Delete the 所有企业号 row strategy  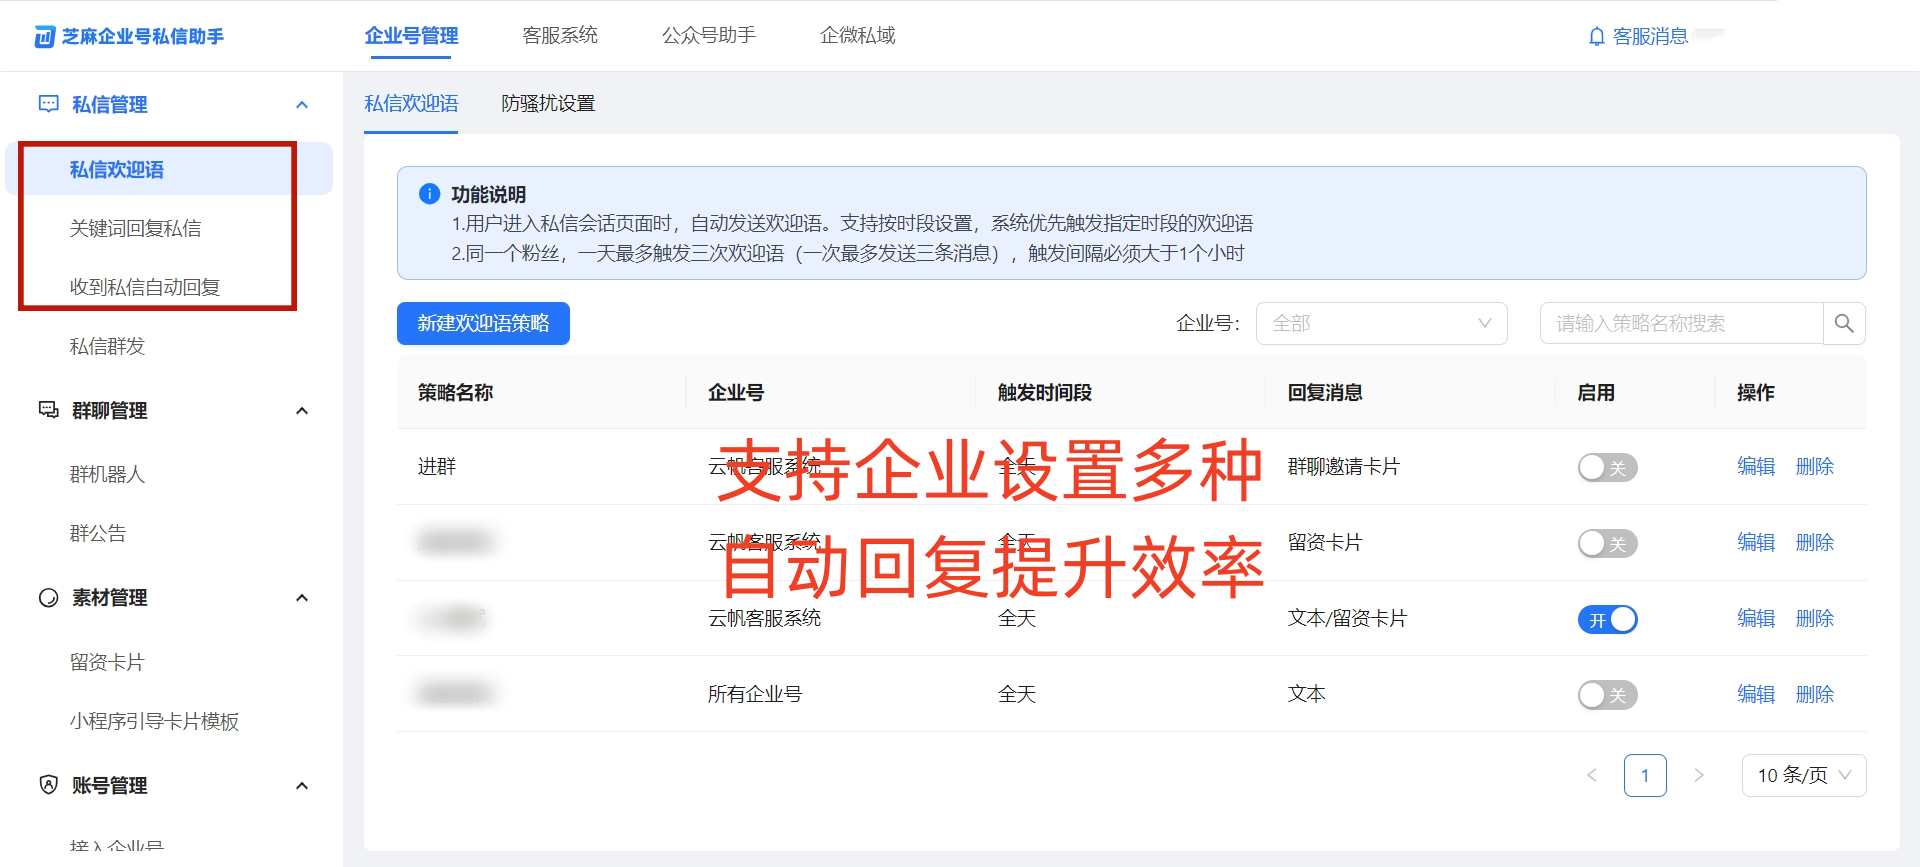point(1814,694)
